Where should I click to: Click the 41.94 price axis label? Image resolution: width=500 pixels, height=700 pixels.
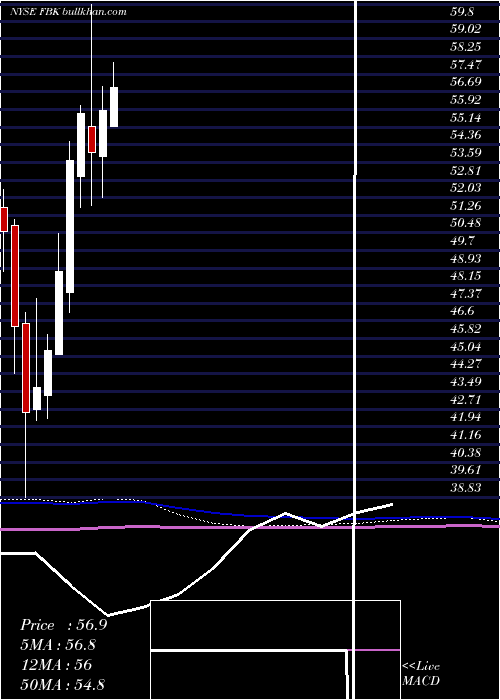[x=465, y=418]
